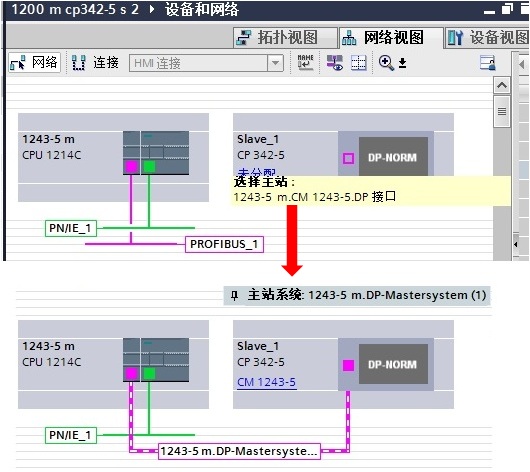Viewport: 530px width, 472px height.
Task: Switch to the 拓扑视图 tab
Action: coord(285,38)
